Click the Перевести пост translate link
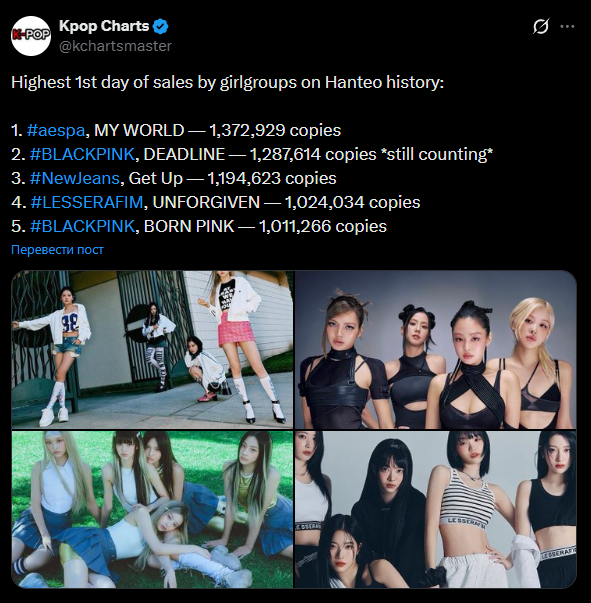 pos(57,250)
